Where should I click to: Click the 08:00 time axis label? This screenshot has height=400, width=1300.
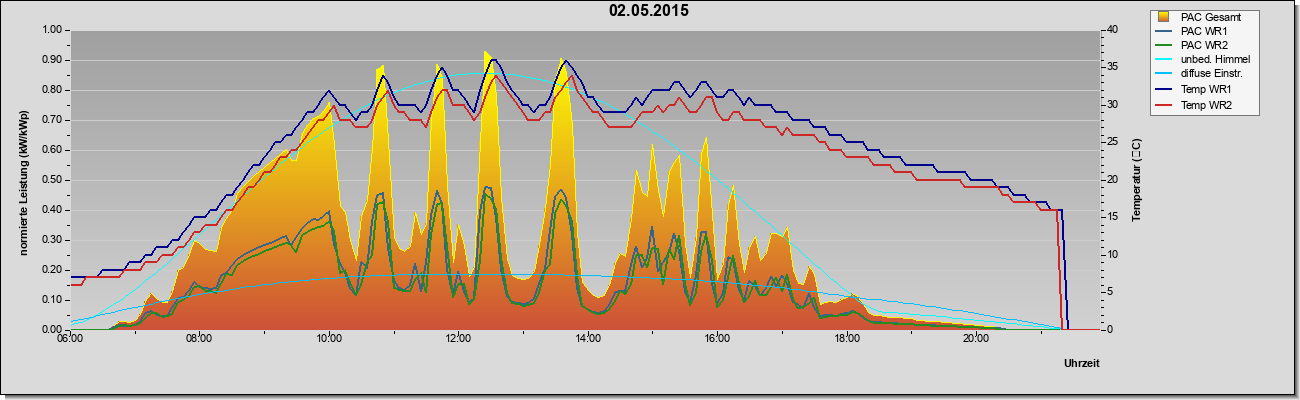tap(199, 339)
